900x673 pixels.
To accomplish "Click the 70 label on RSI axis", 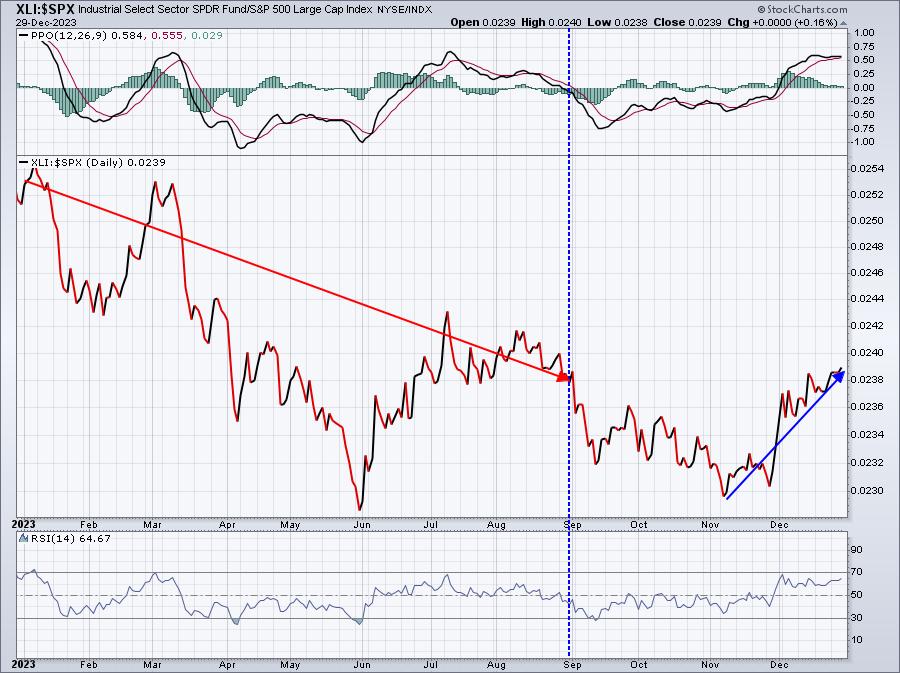I will (856, 572).
